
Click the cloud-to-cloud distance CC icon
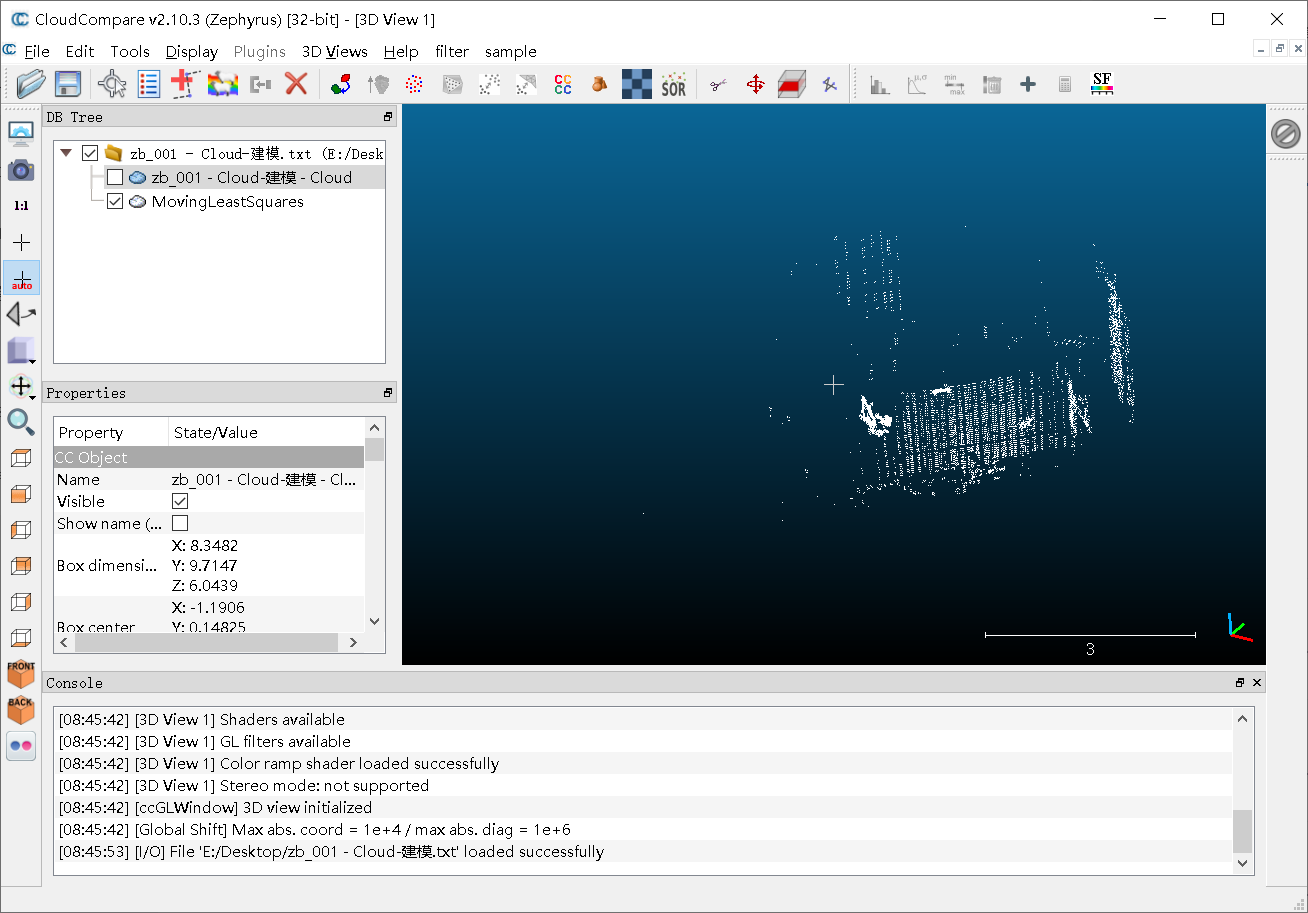pos(563,84)
